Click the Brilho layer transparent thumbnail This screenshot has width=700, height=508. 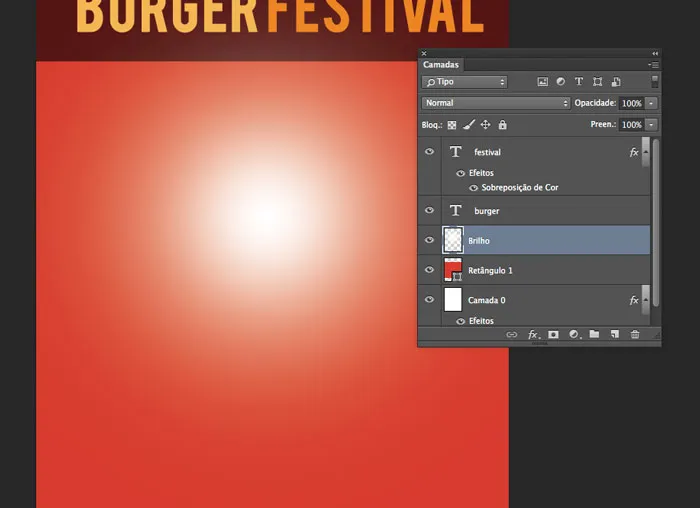tap(453, 240)
